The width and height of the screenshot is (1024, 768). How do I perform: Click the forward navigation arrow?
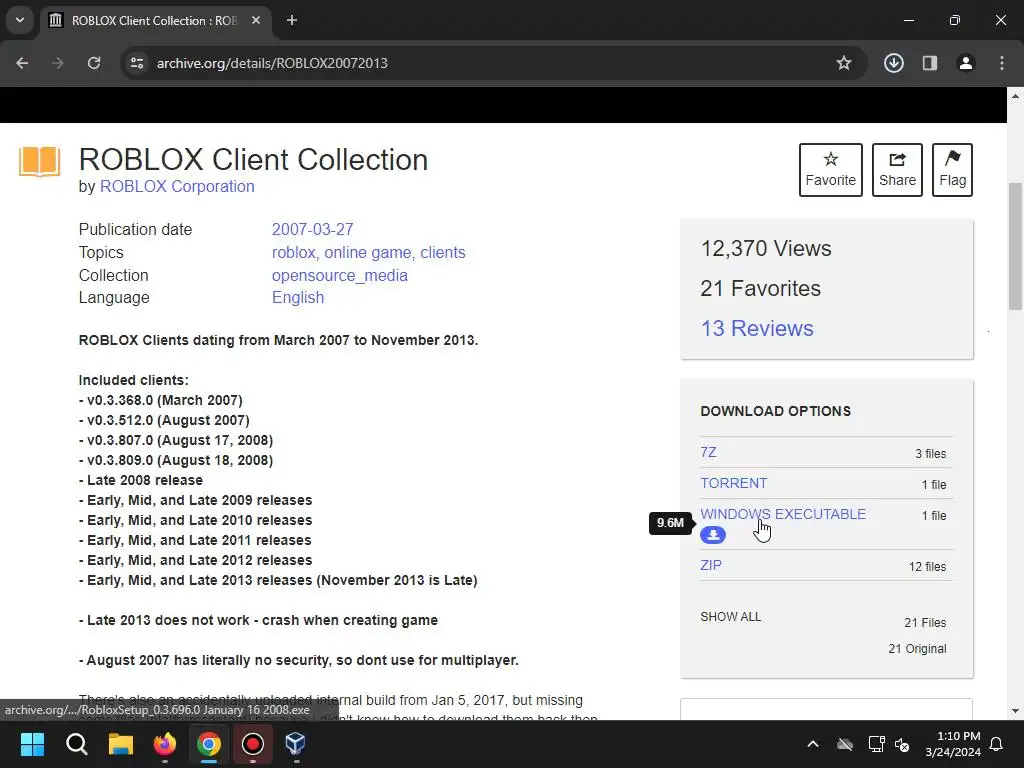[58, 63]
